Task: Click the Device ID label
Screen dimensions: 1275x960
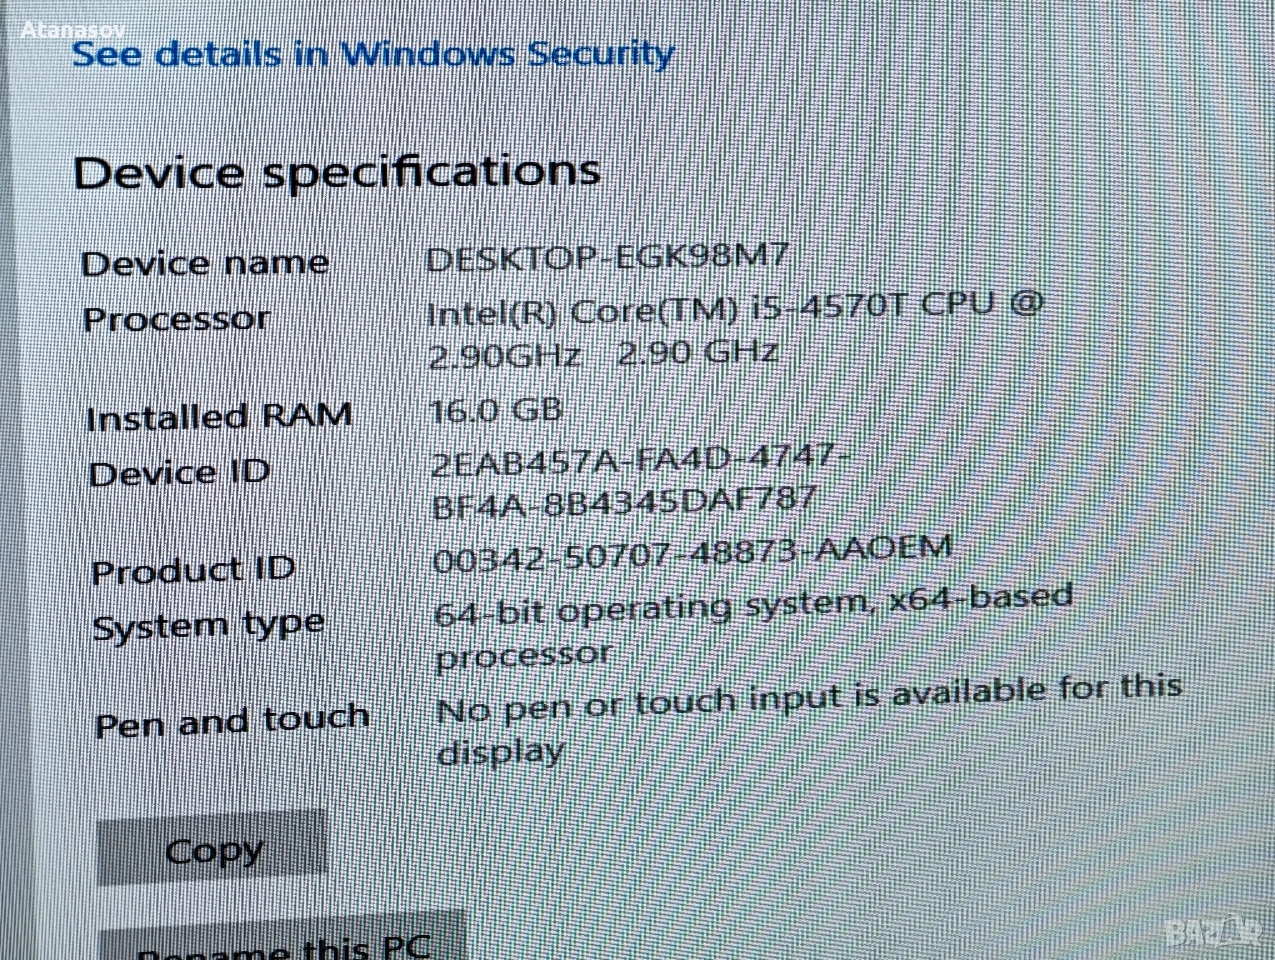Action: pos(180,472)
